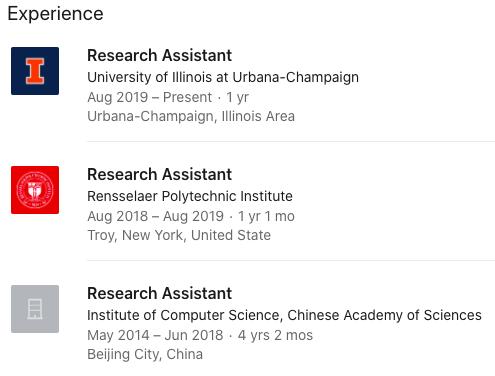Click Urbana-Champaign, Illinois Area location

coord(191,116)
